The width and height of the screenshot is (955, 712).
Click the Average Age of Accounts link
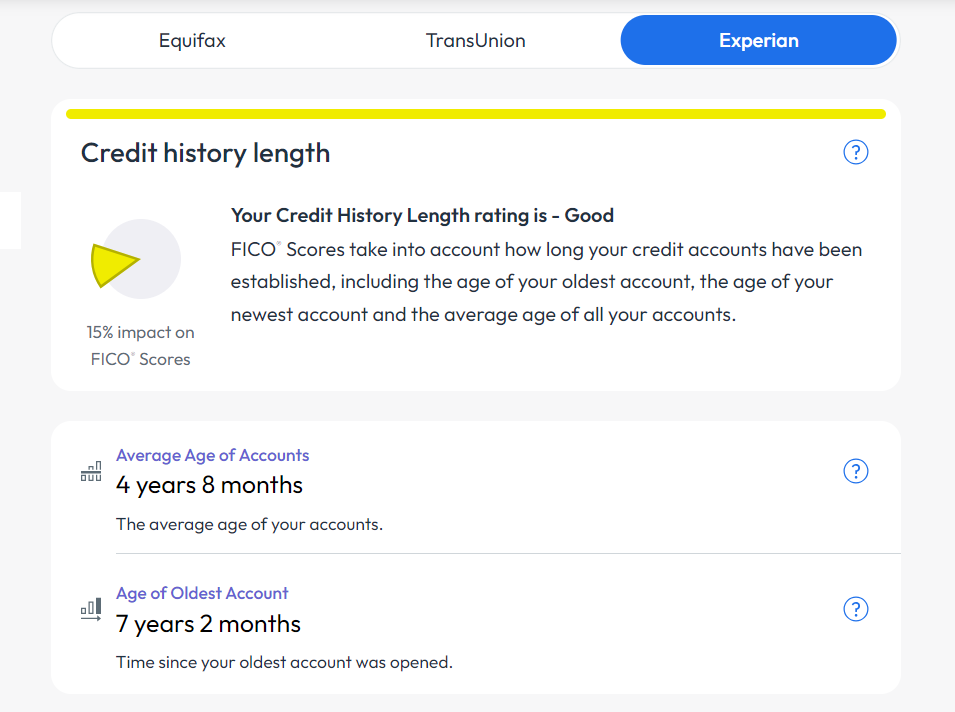tap(212, 455)
